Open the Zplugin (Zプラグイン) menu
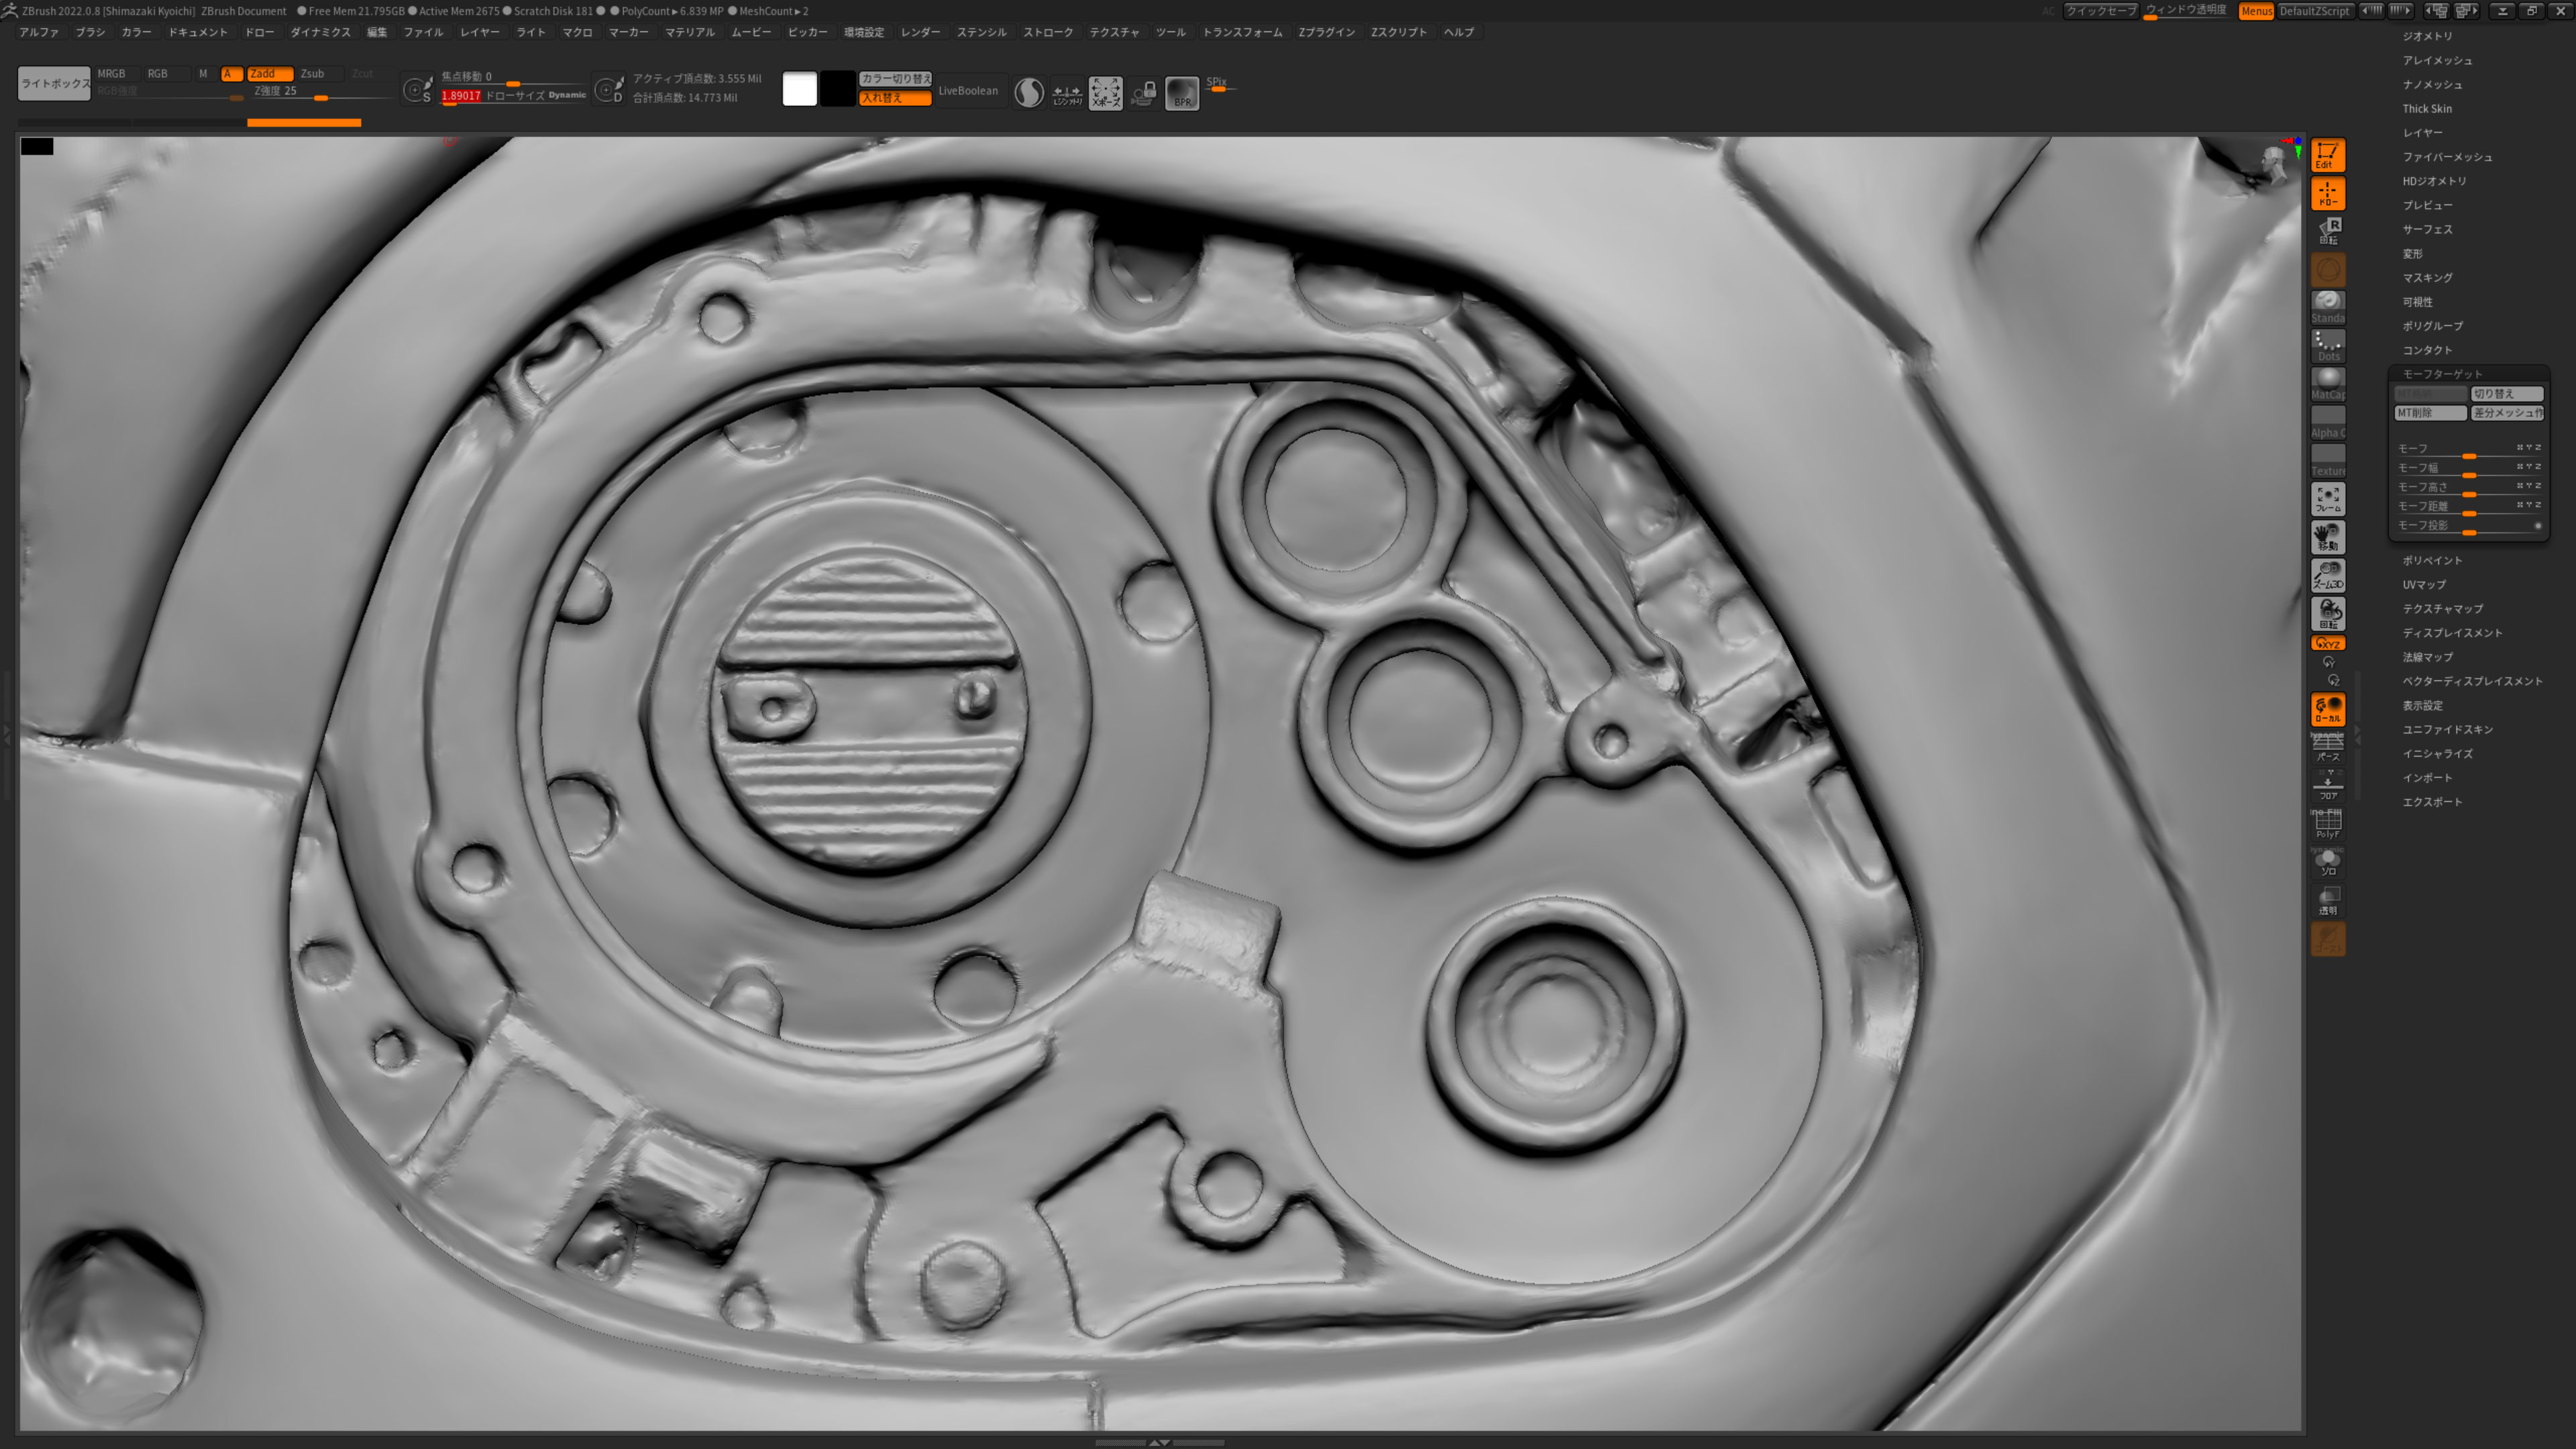This screenshot has height=1449, width=2576. coord(1327,32)
